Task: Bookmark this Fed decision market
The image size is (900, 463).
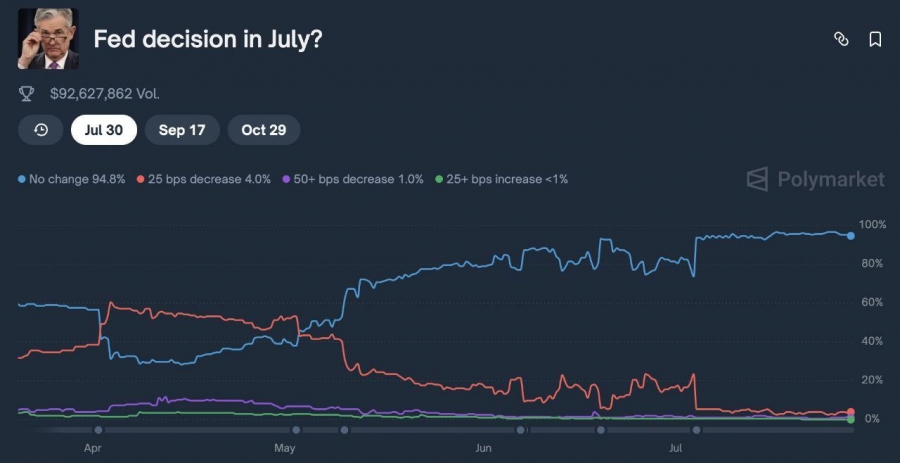Action: click(875, 39)
